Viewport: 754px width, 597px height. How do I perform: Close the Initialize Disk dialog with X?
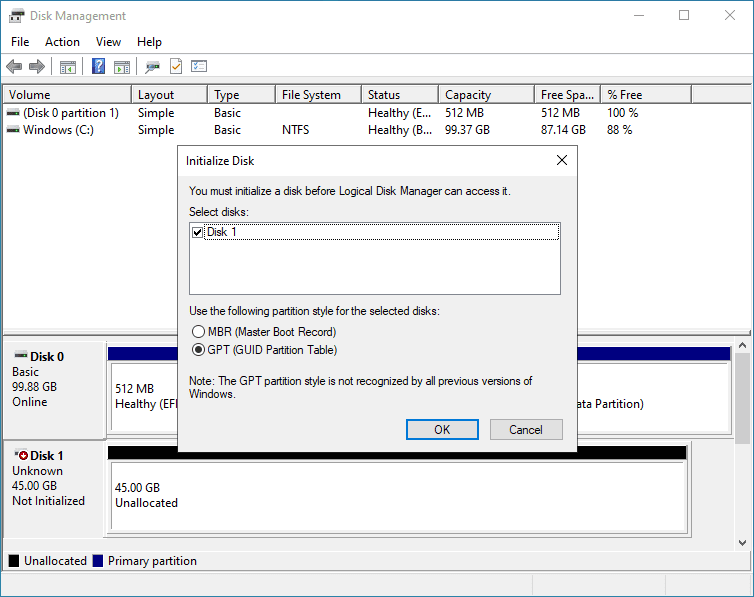(562, 161)
